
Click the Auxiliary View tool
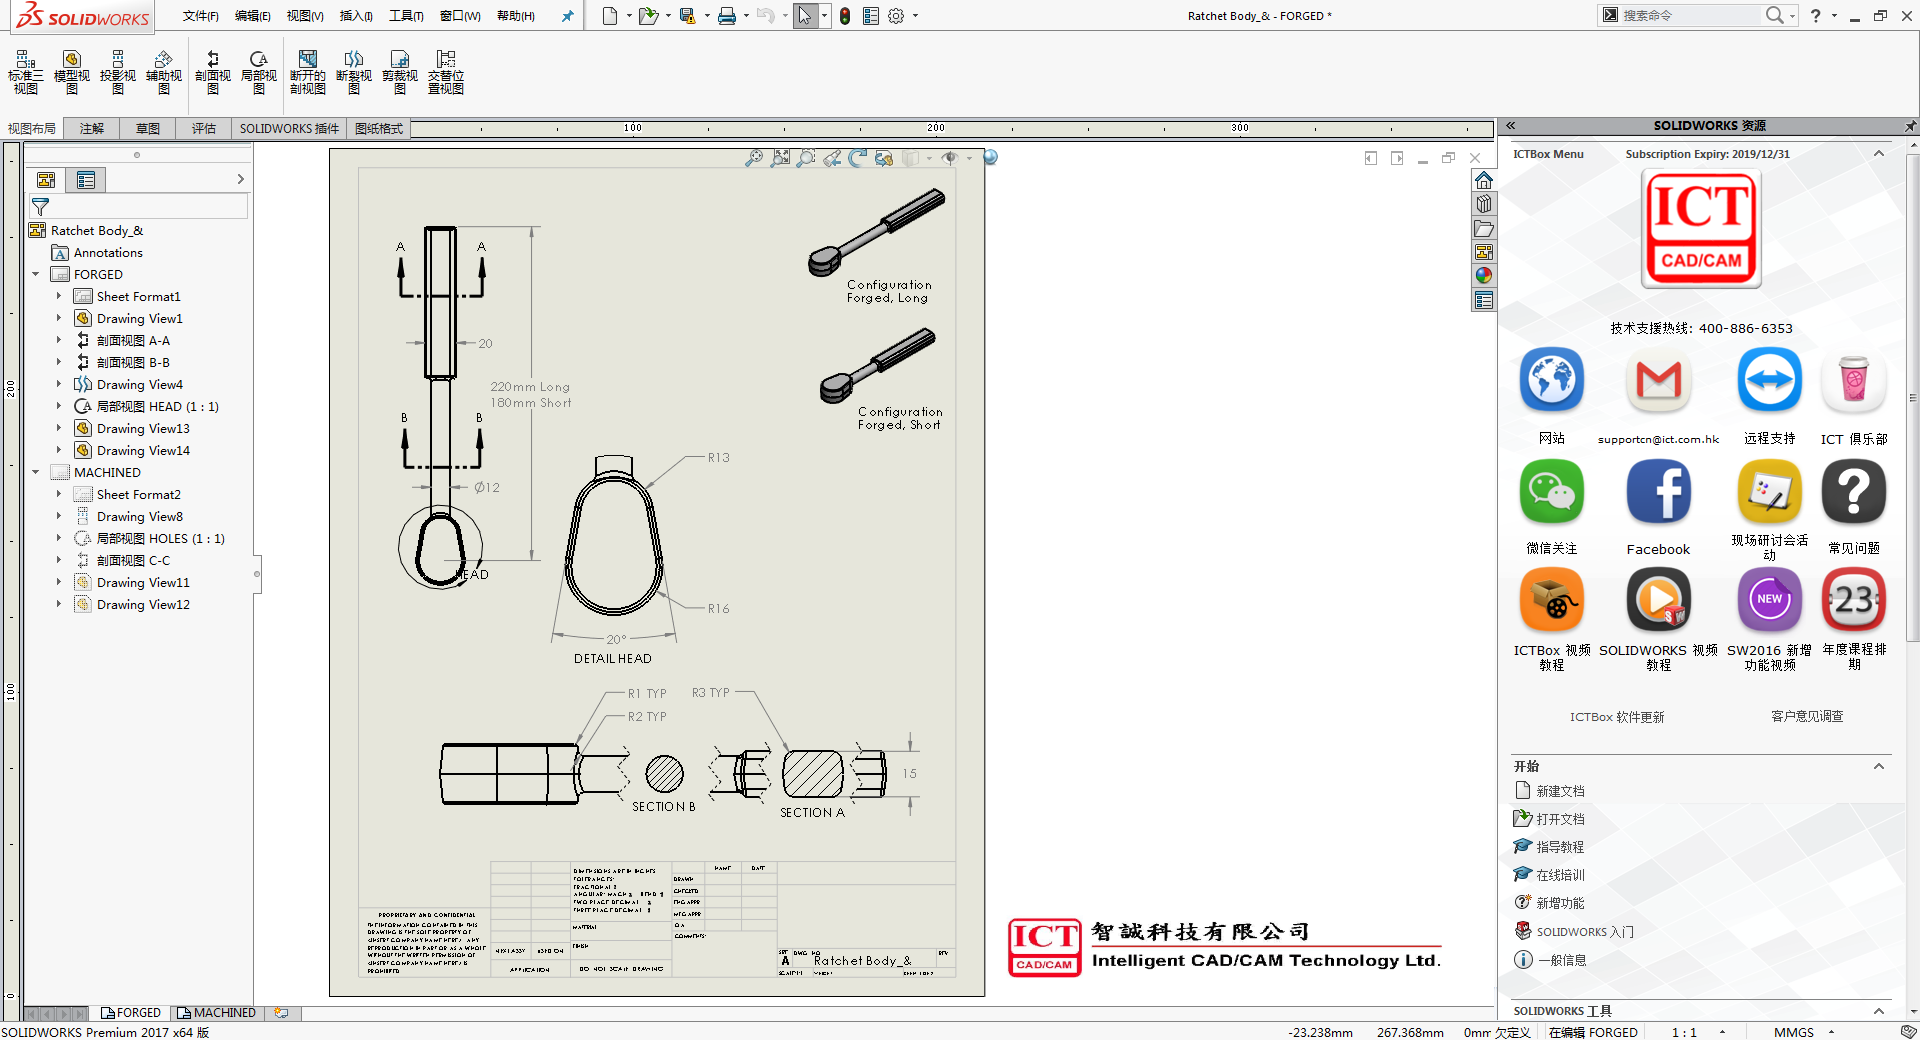pos(164,72)
